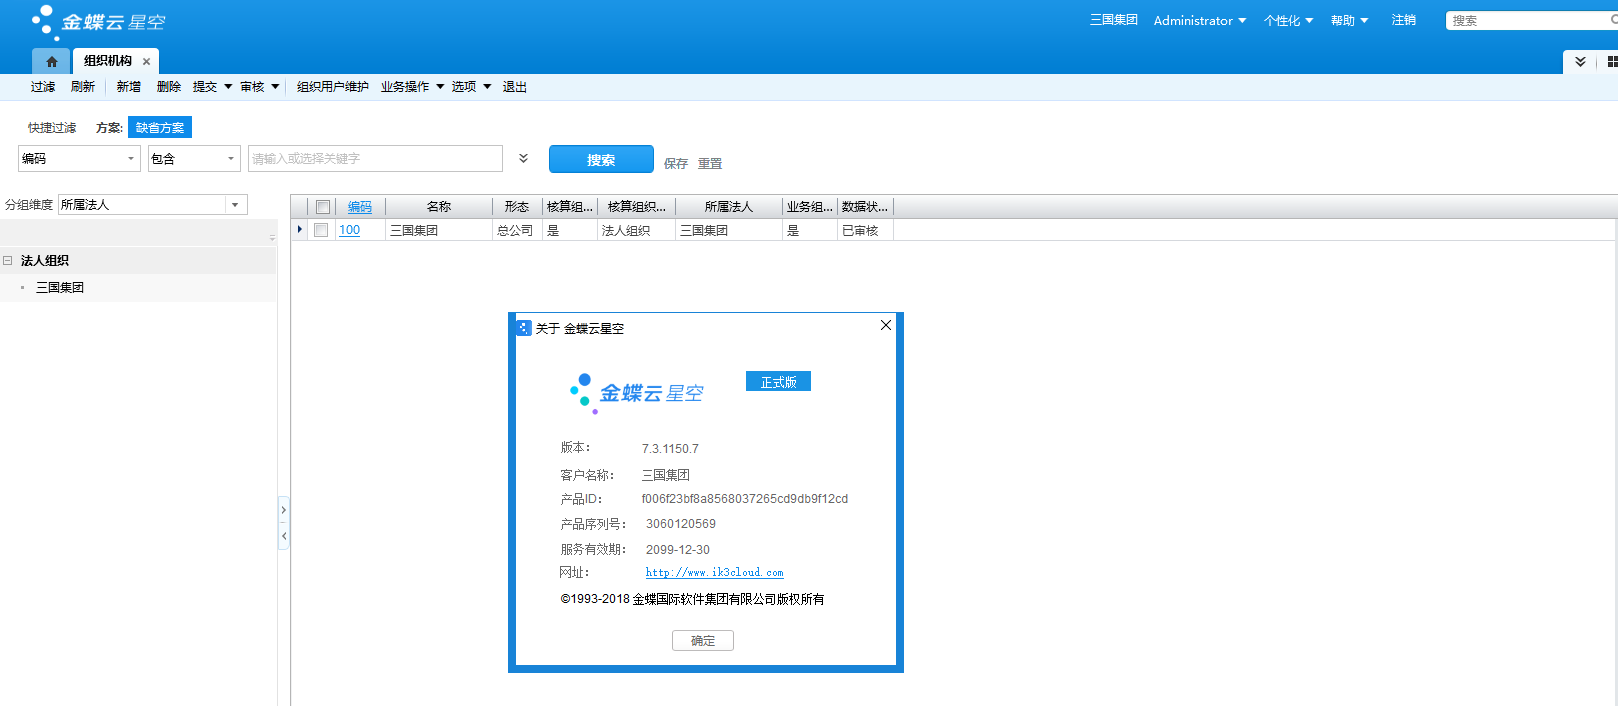Expand more filter conditions double-chevron

(523, 158)
